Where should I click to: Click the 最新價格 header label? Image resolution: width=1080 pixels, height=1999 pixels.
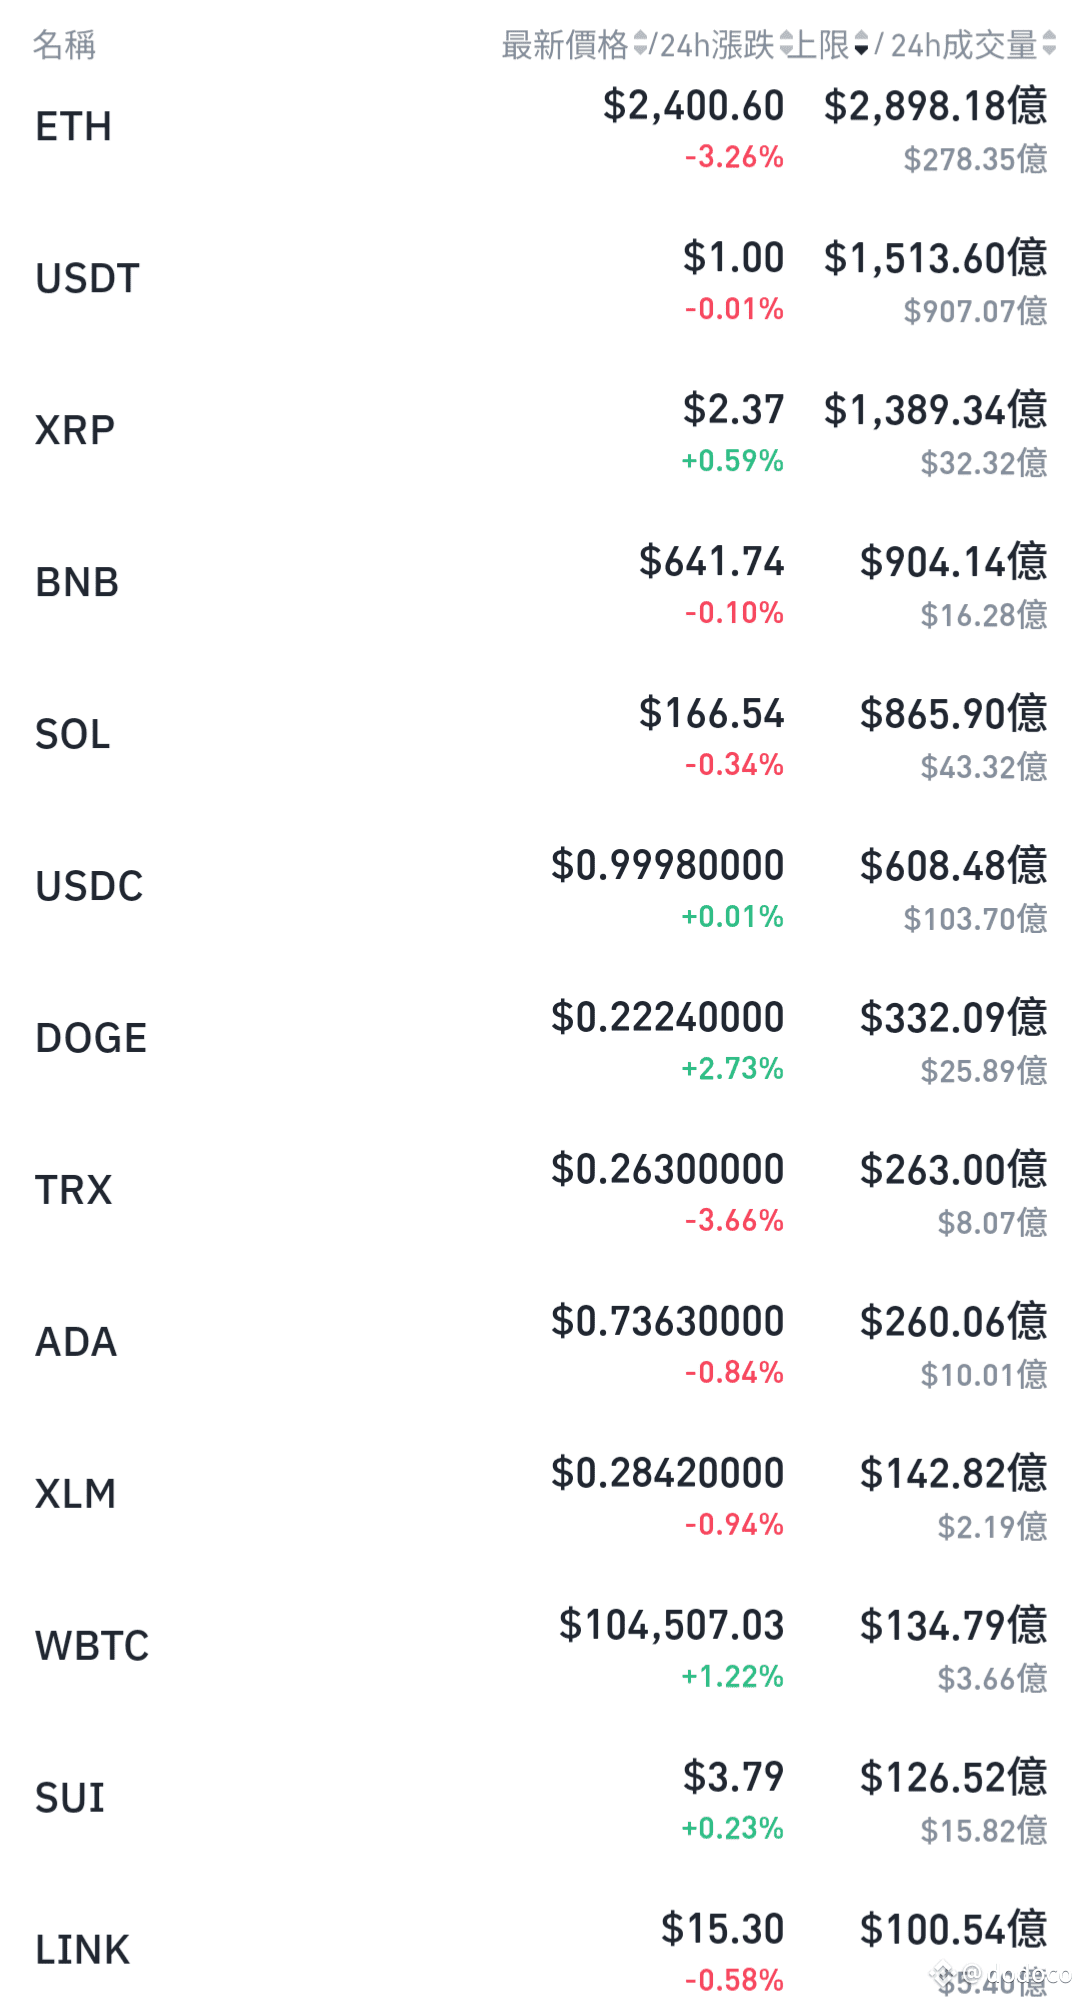tap(565, 45)
